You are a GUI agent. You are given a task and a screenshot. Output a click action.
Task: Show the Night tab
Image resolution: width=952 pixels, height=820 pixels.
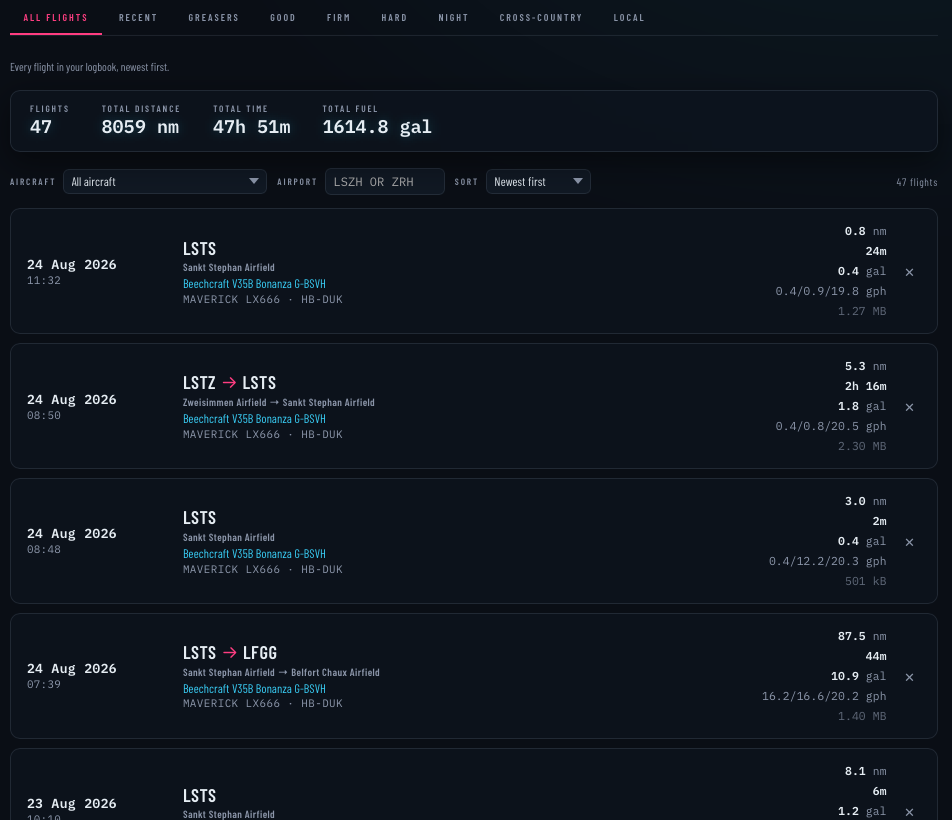pos(454,18)
